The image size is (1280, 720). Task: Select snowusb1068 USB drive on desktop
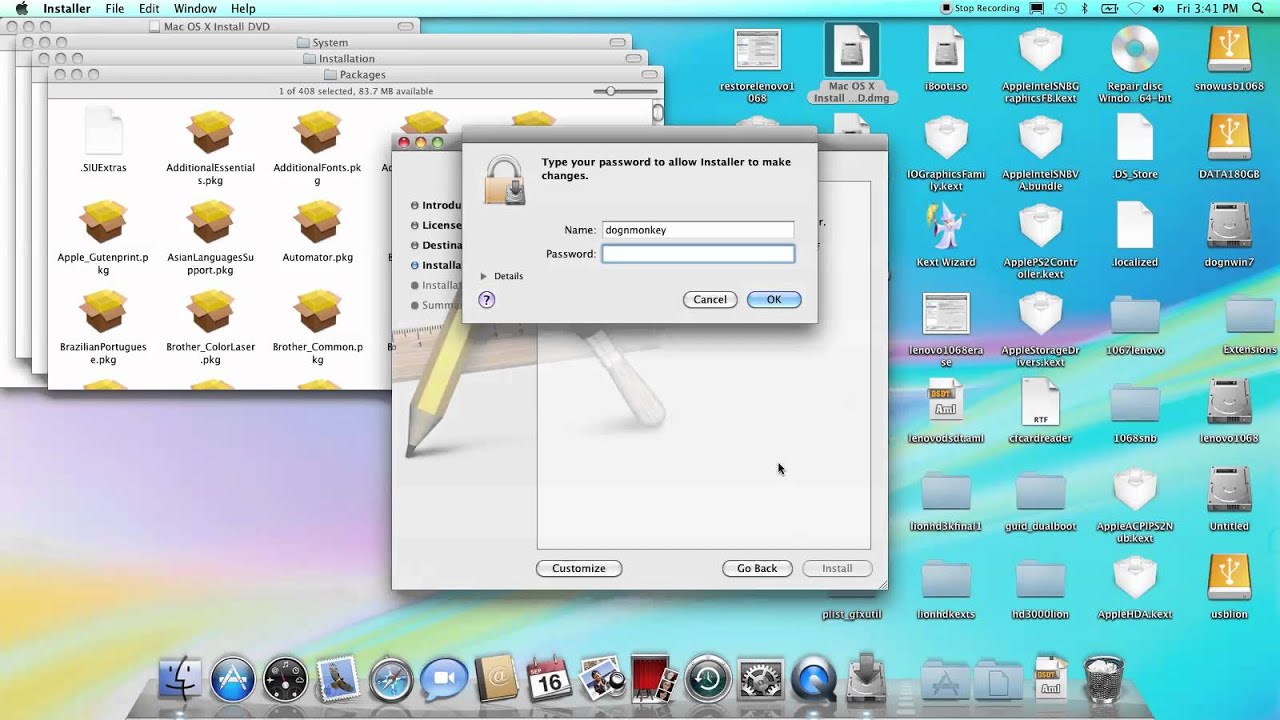(1229, 51)
